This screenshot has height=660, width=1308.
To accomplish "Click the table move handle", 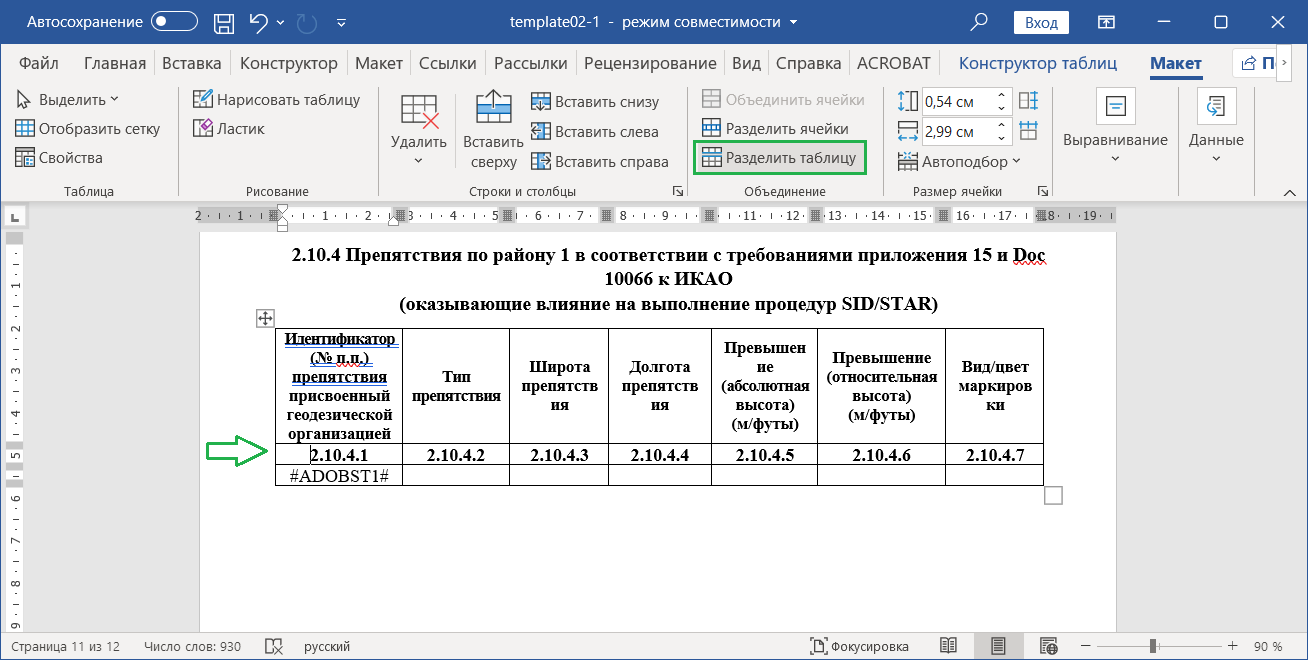I will tap(265, 318).
